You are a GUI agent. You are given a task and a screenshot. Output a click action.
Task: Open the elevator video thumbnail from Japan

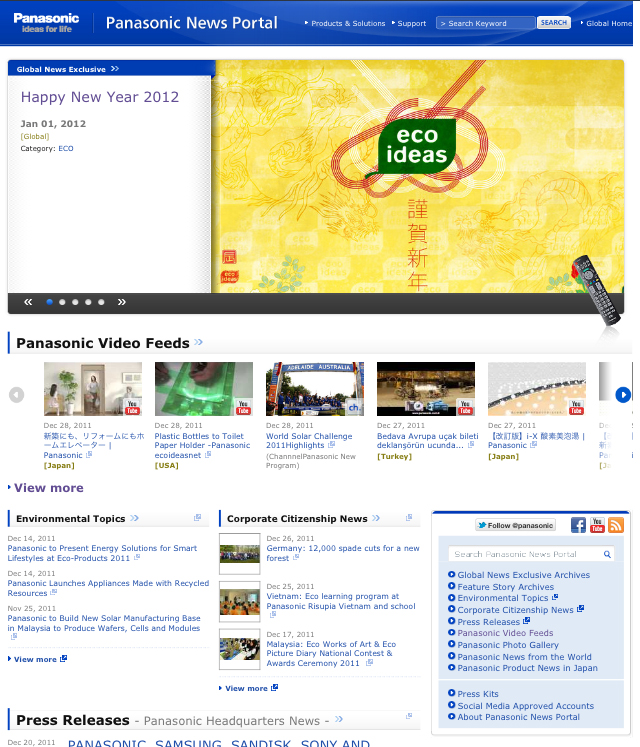[92, 389]
